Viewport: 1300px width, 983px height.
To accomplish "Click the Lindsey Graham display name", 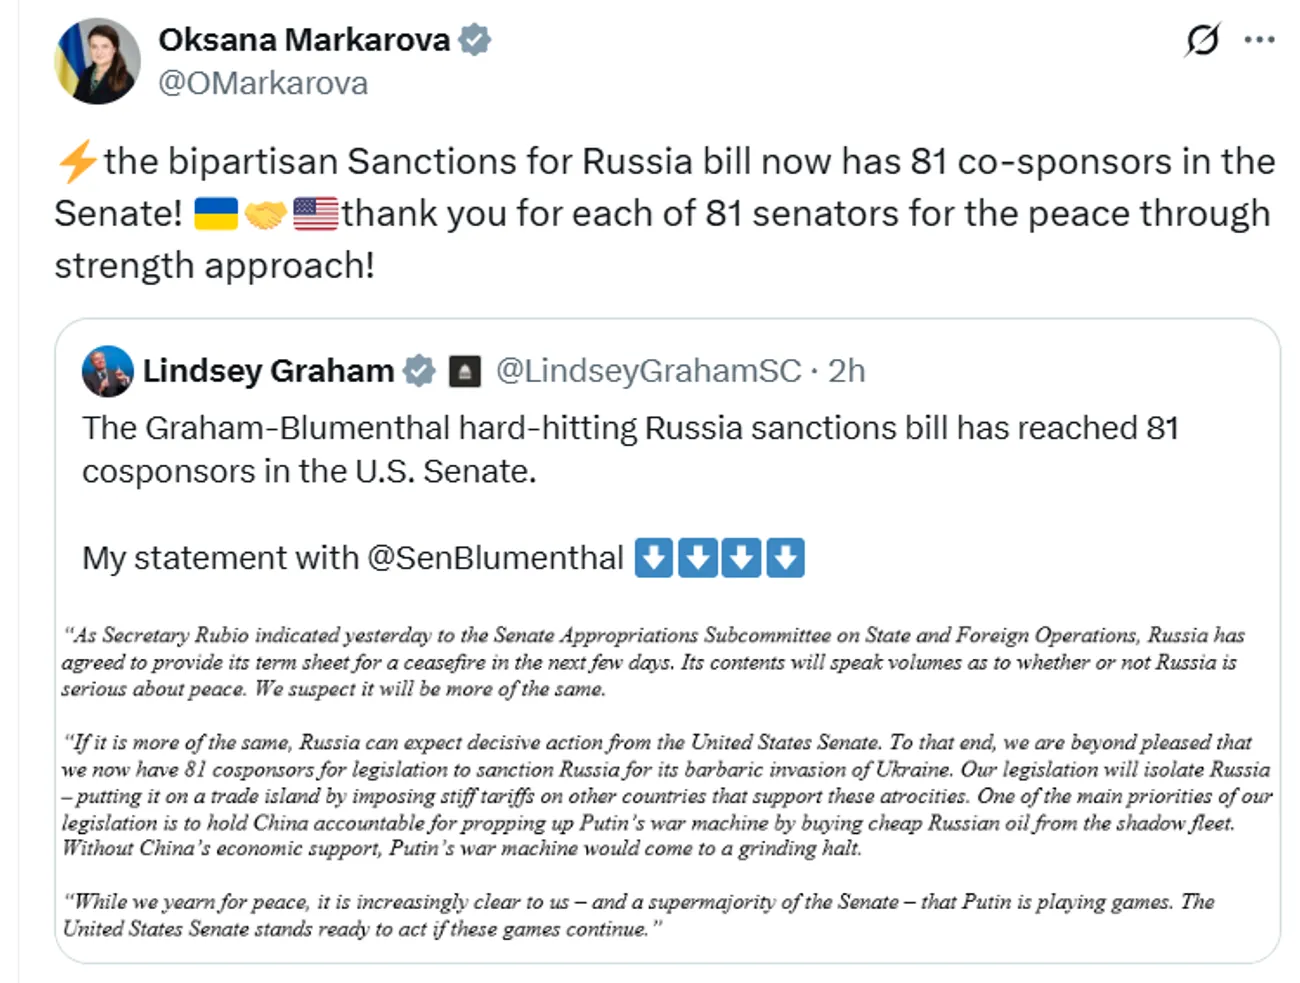I will [x=268, y=371].
